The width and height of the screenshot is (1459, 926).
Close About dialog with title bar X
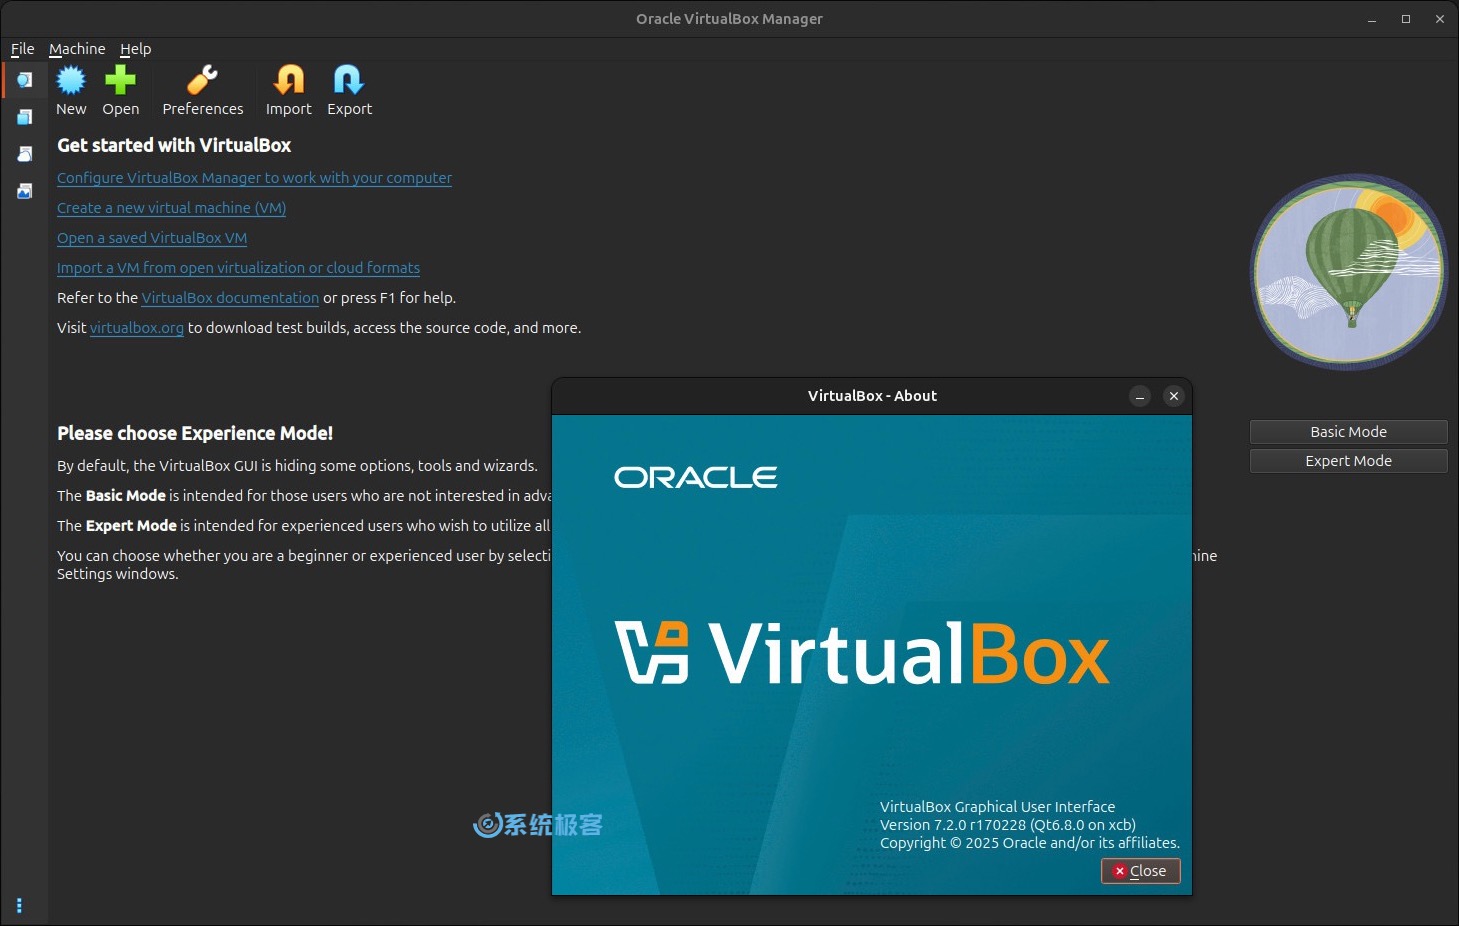(x=1174, y=396)
